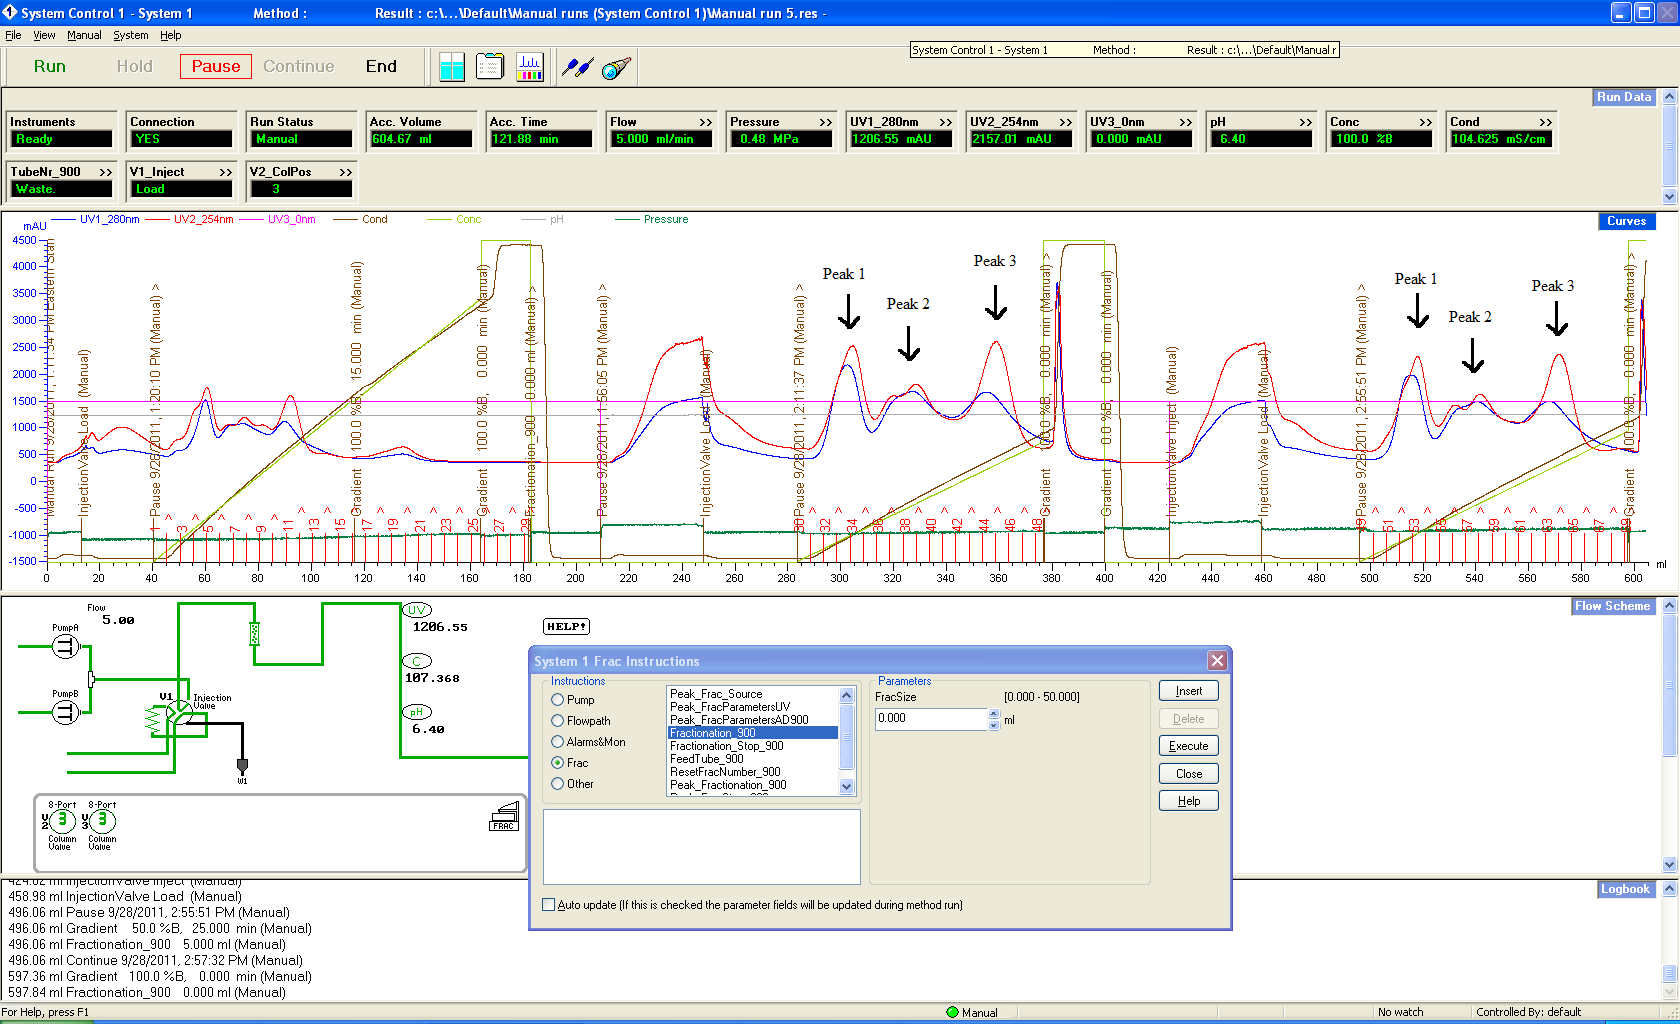Click the telescope toolbar icon
1680x1024 pixels.
point(616,67)
